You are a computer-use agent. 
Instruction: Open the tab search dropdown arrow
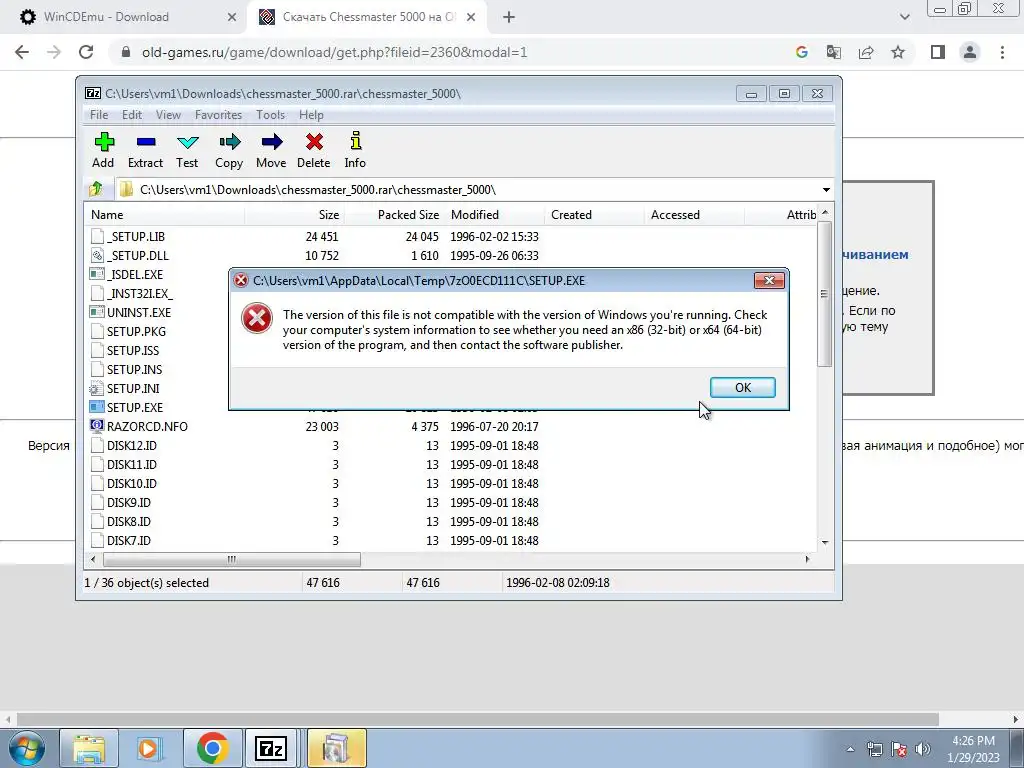[x=904, y=18]
